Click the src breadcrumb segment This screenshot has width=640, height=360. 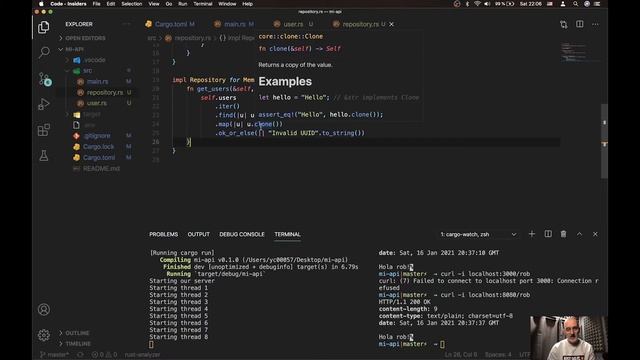[x=151, y=38]
